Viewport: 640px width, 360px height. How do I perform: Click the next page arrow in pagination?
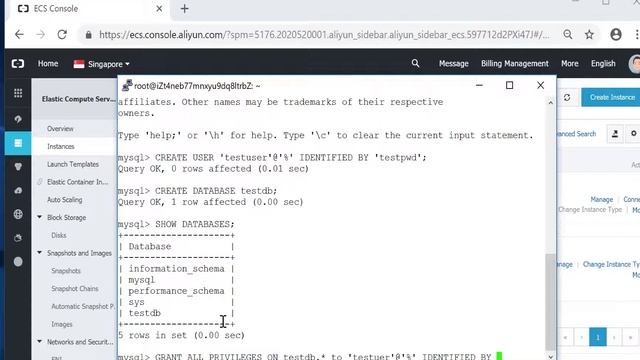coord(614,337)
